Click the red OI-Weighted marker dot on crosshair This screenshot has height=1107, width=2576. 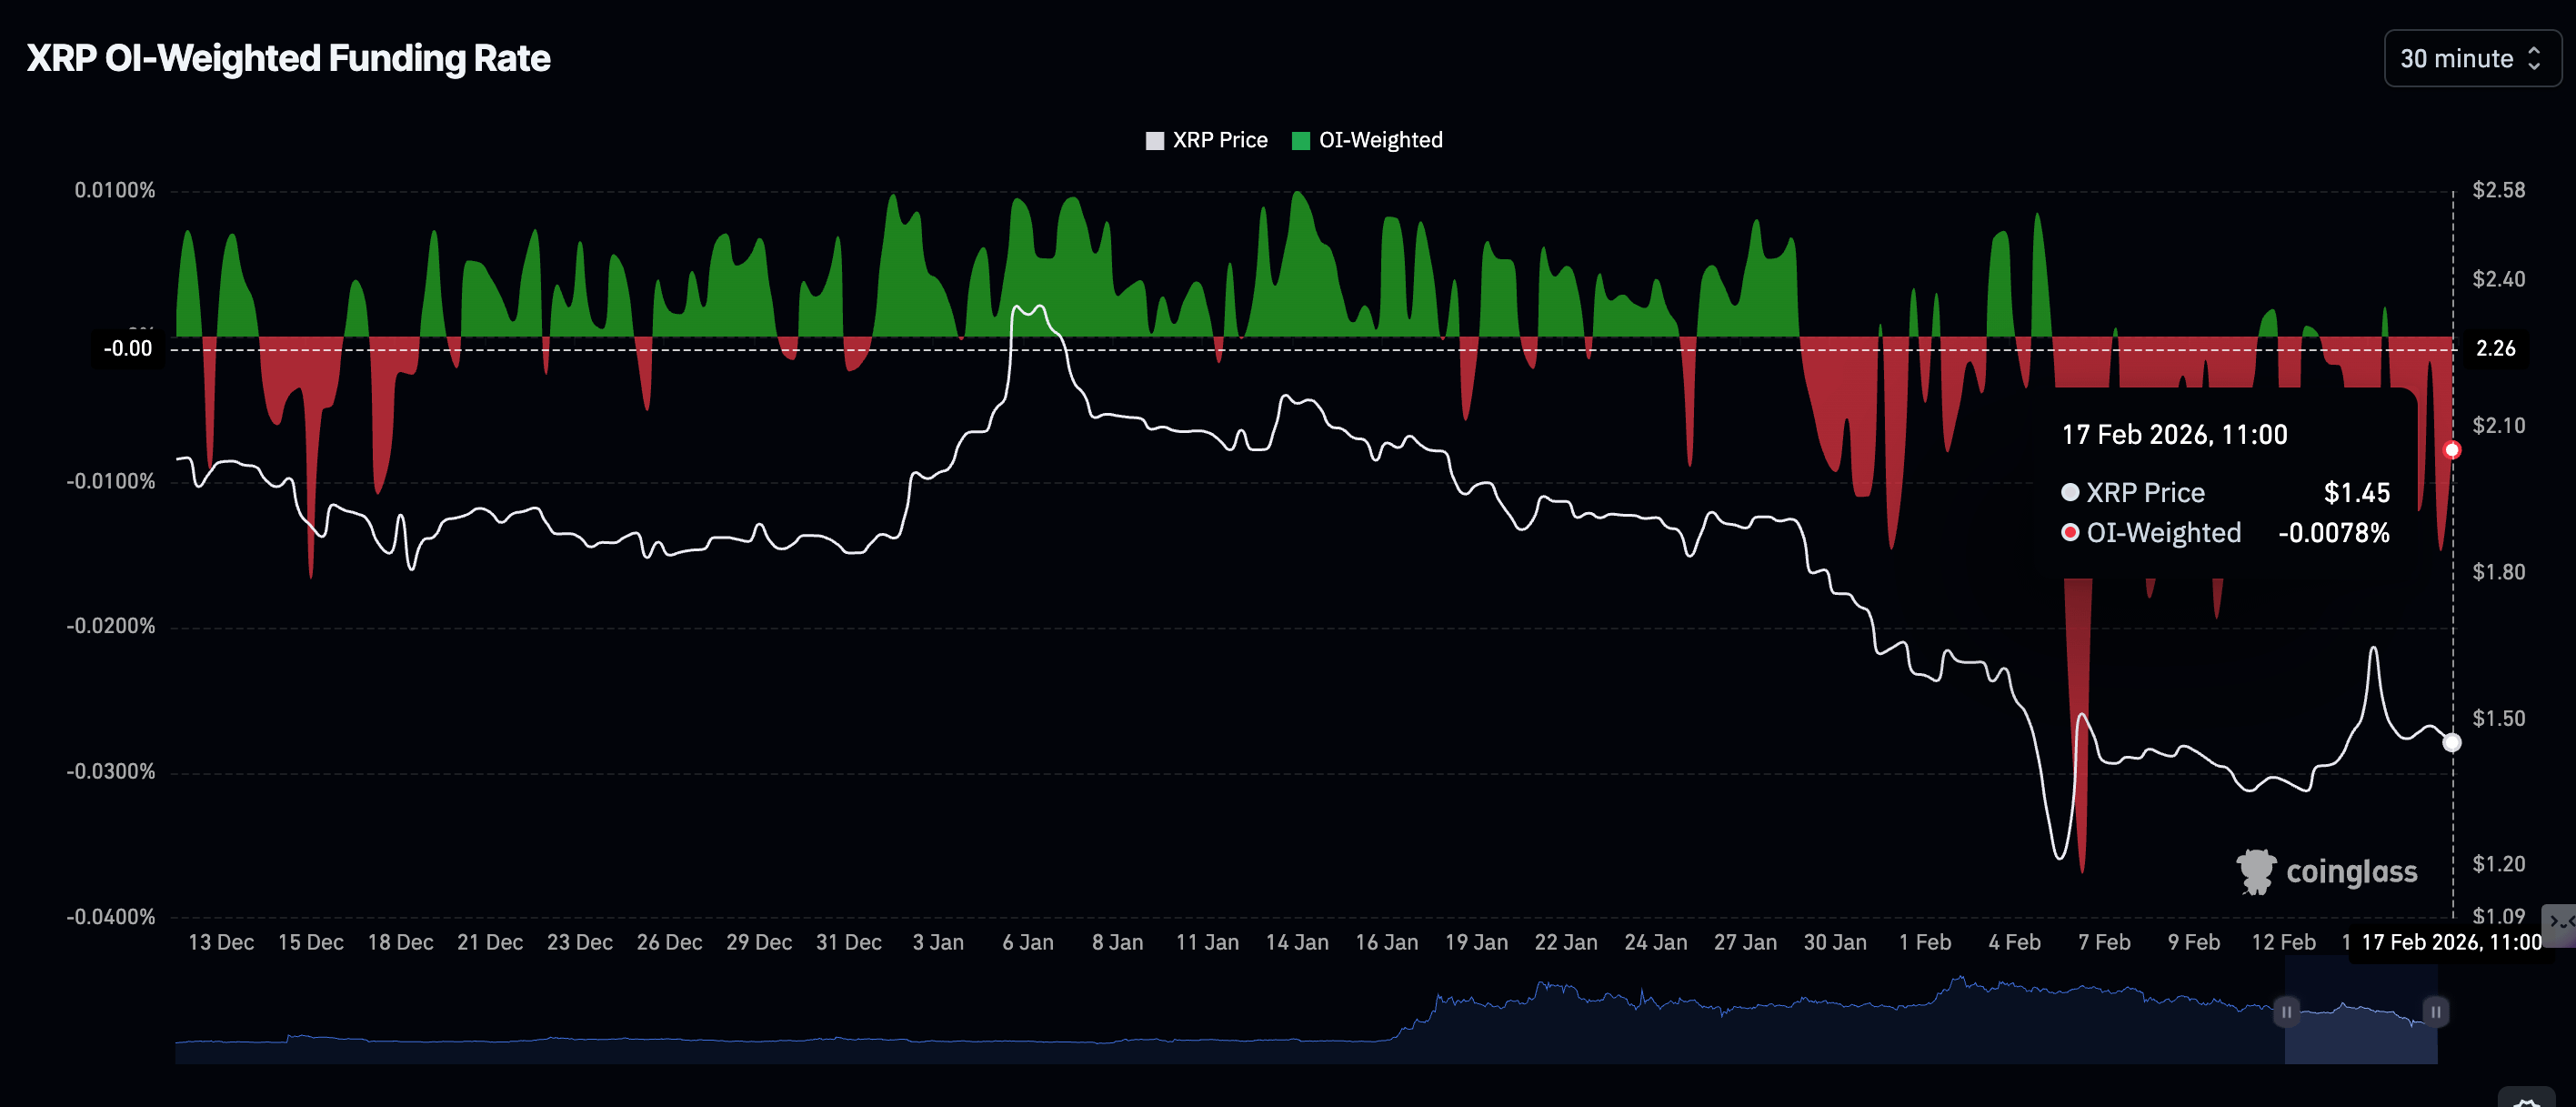pyautogui.click(x=2451, y=450)
